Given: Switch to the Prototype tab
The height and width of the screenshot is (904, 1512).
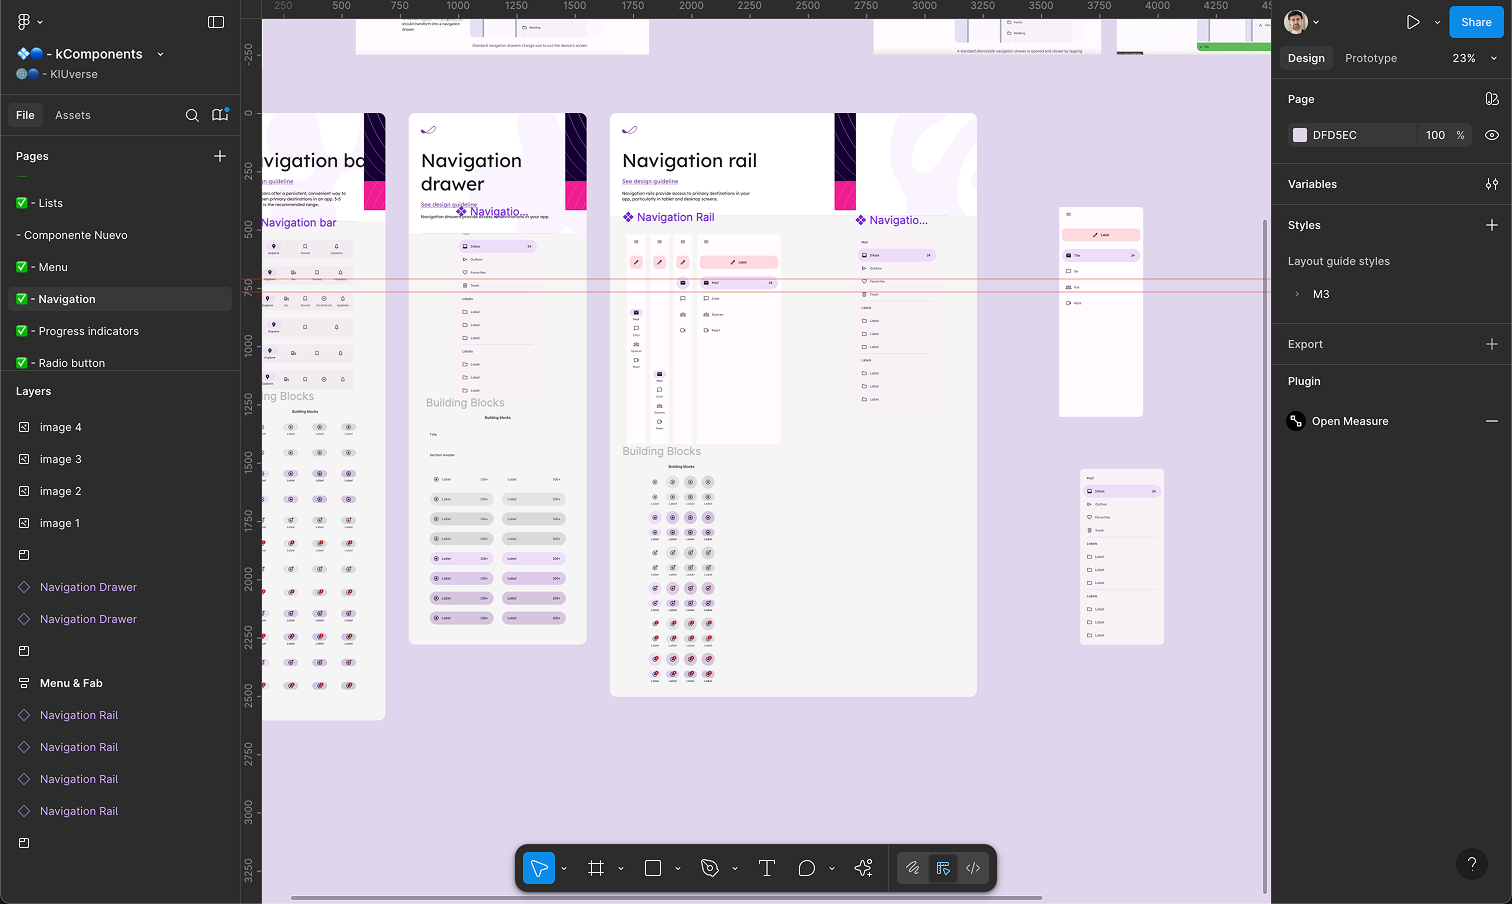Looking at the screenshot, I should (1371, 58).
